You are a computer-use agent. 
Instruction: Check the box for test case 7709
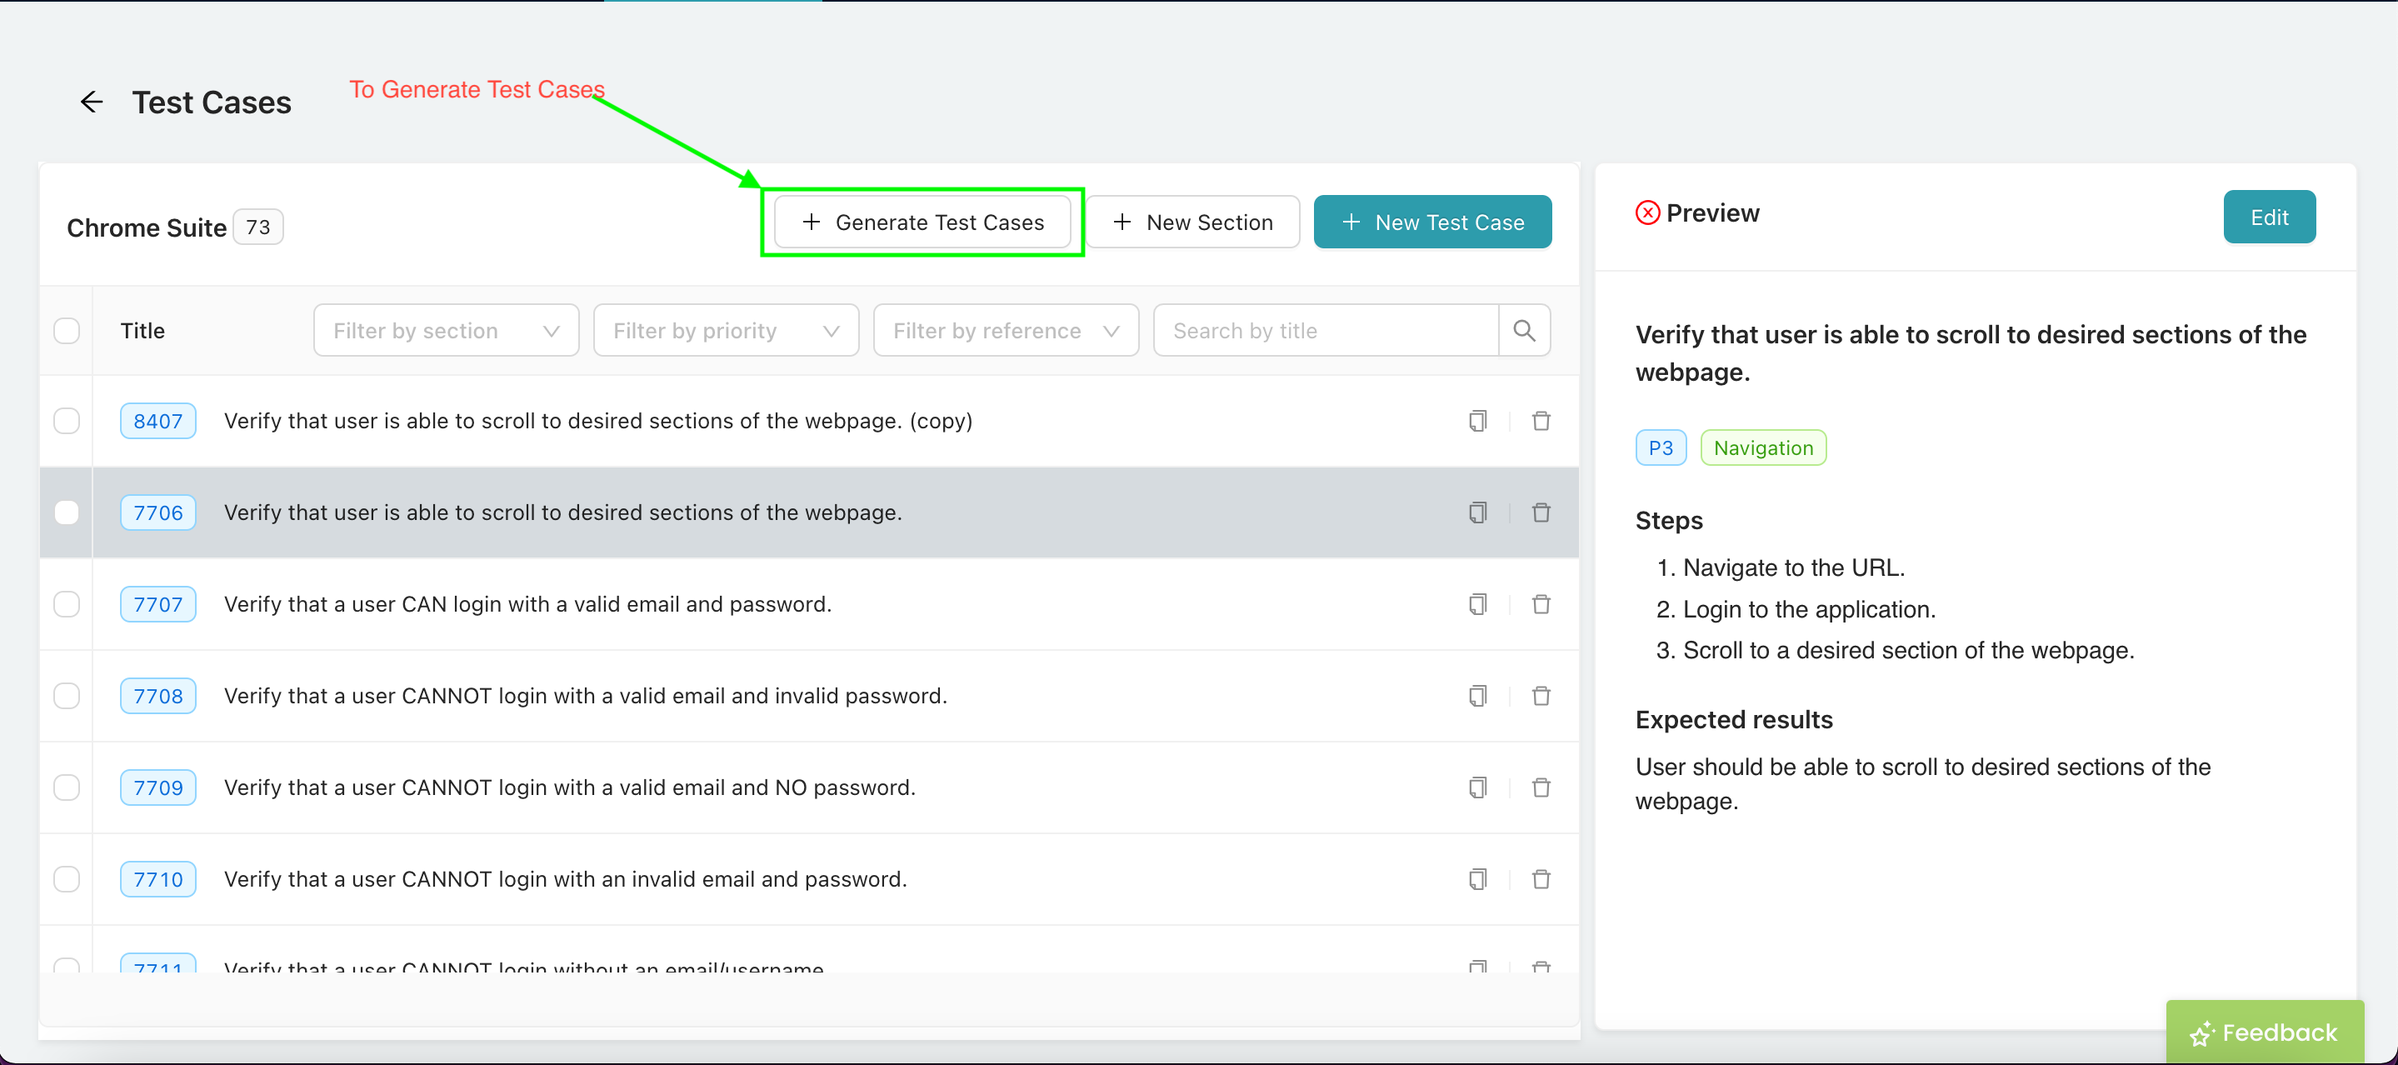coord(67,788)
